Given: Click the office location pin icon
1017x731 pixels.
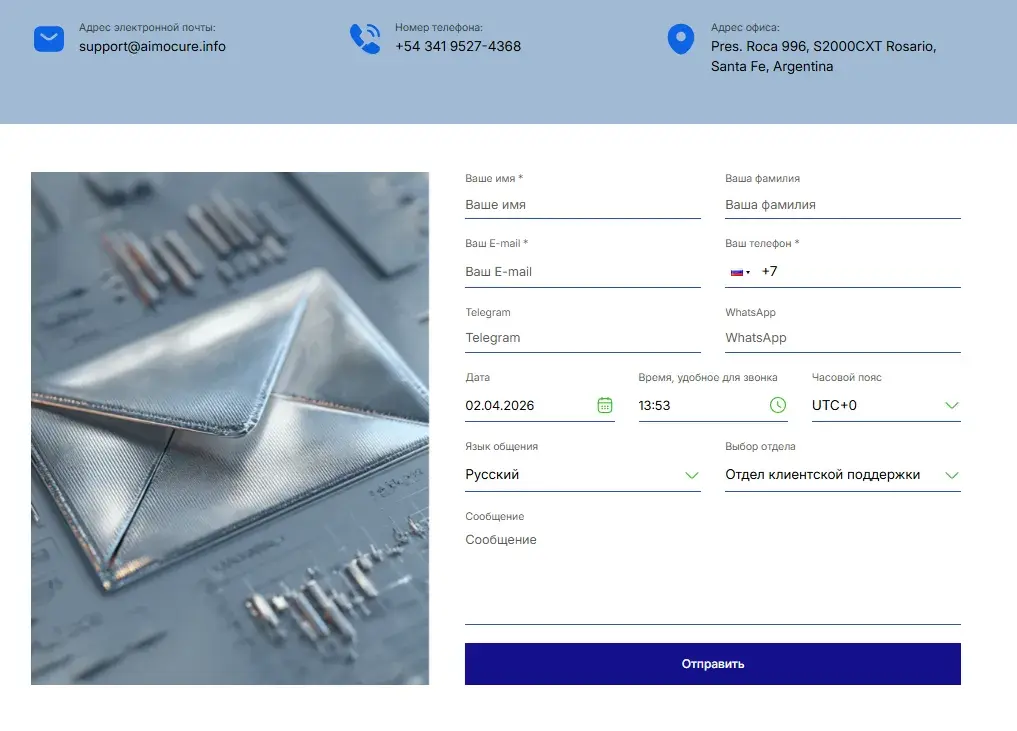Looking at the screenshot, I should (680, 39).
